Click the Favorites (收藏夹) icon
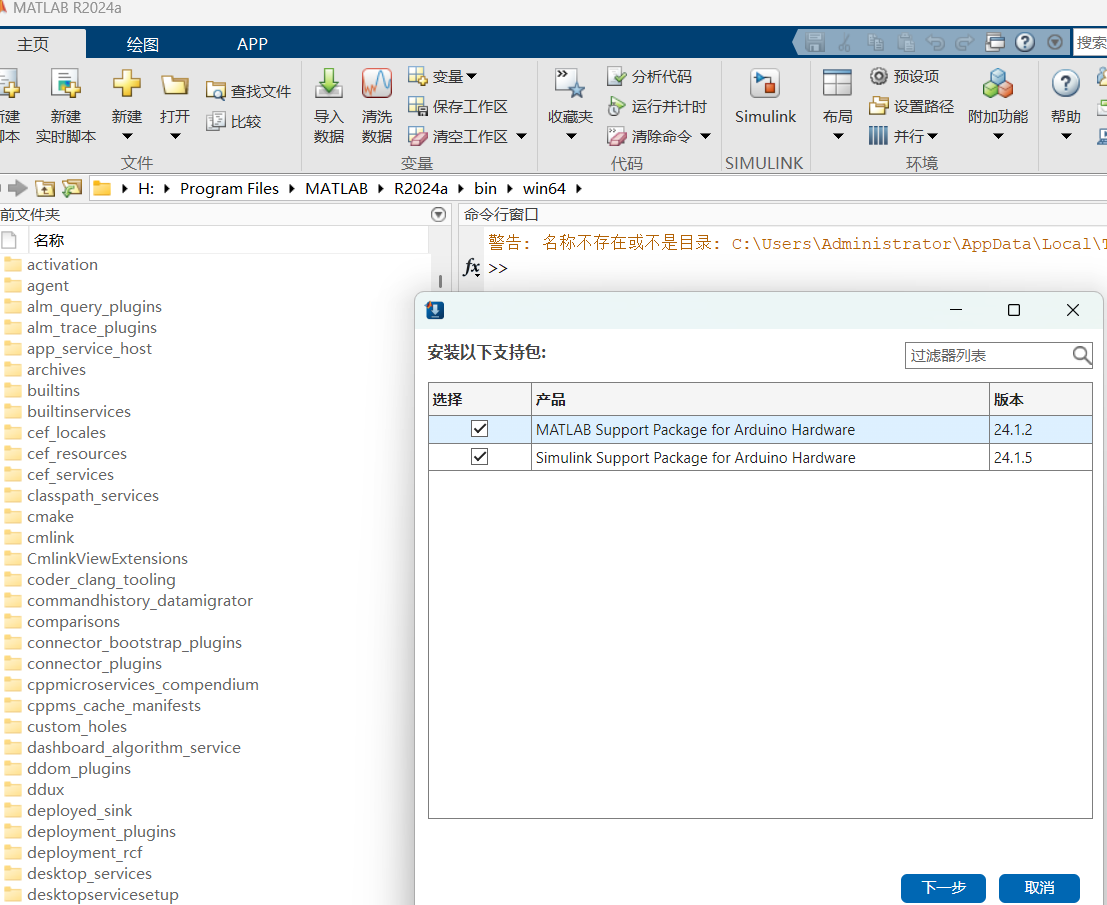Image resolution: width=1107 pixels, height=905 pixels. pos(570,84)
